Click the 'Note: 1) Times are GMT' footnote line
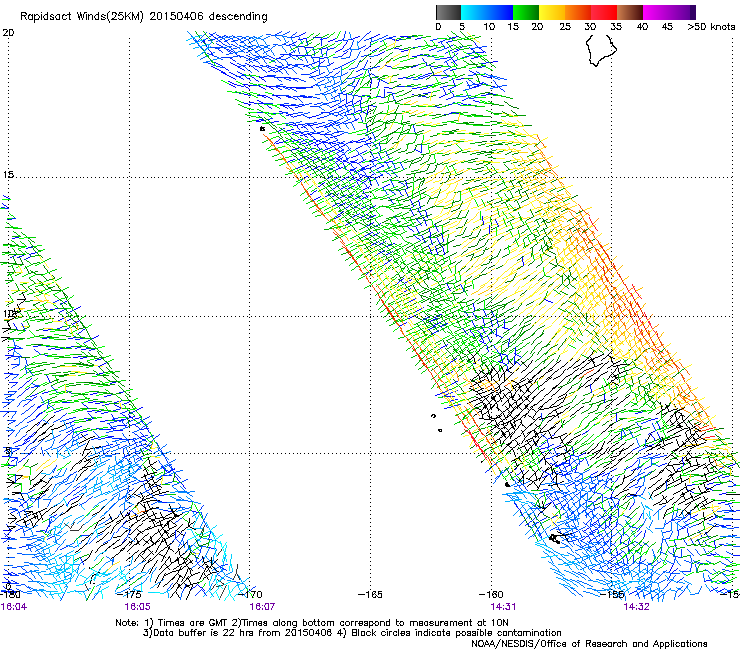Screen dimensions: 740x650 [312, 623]
